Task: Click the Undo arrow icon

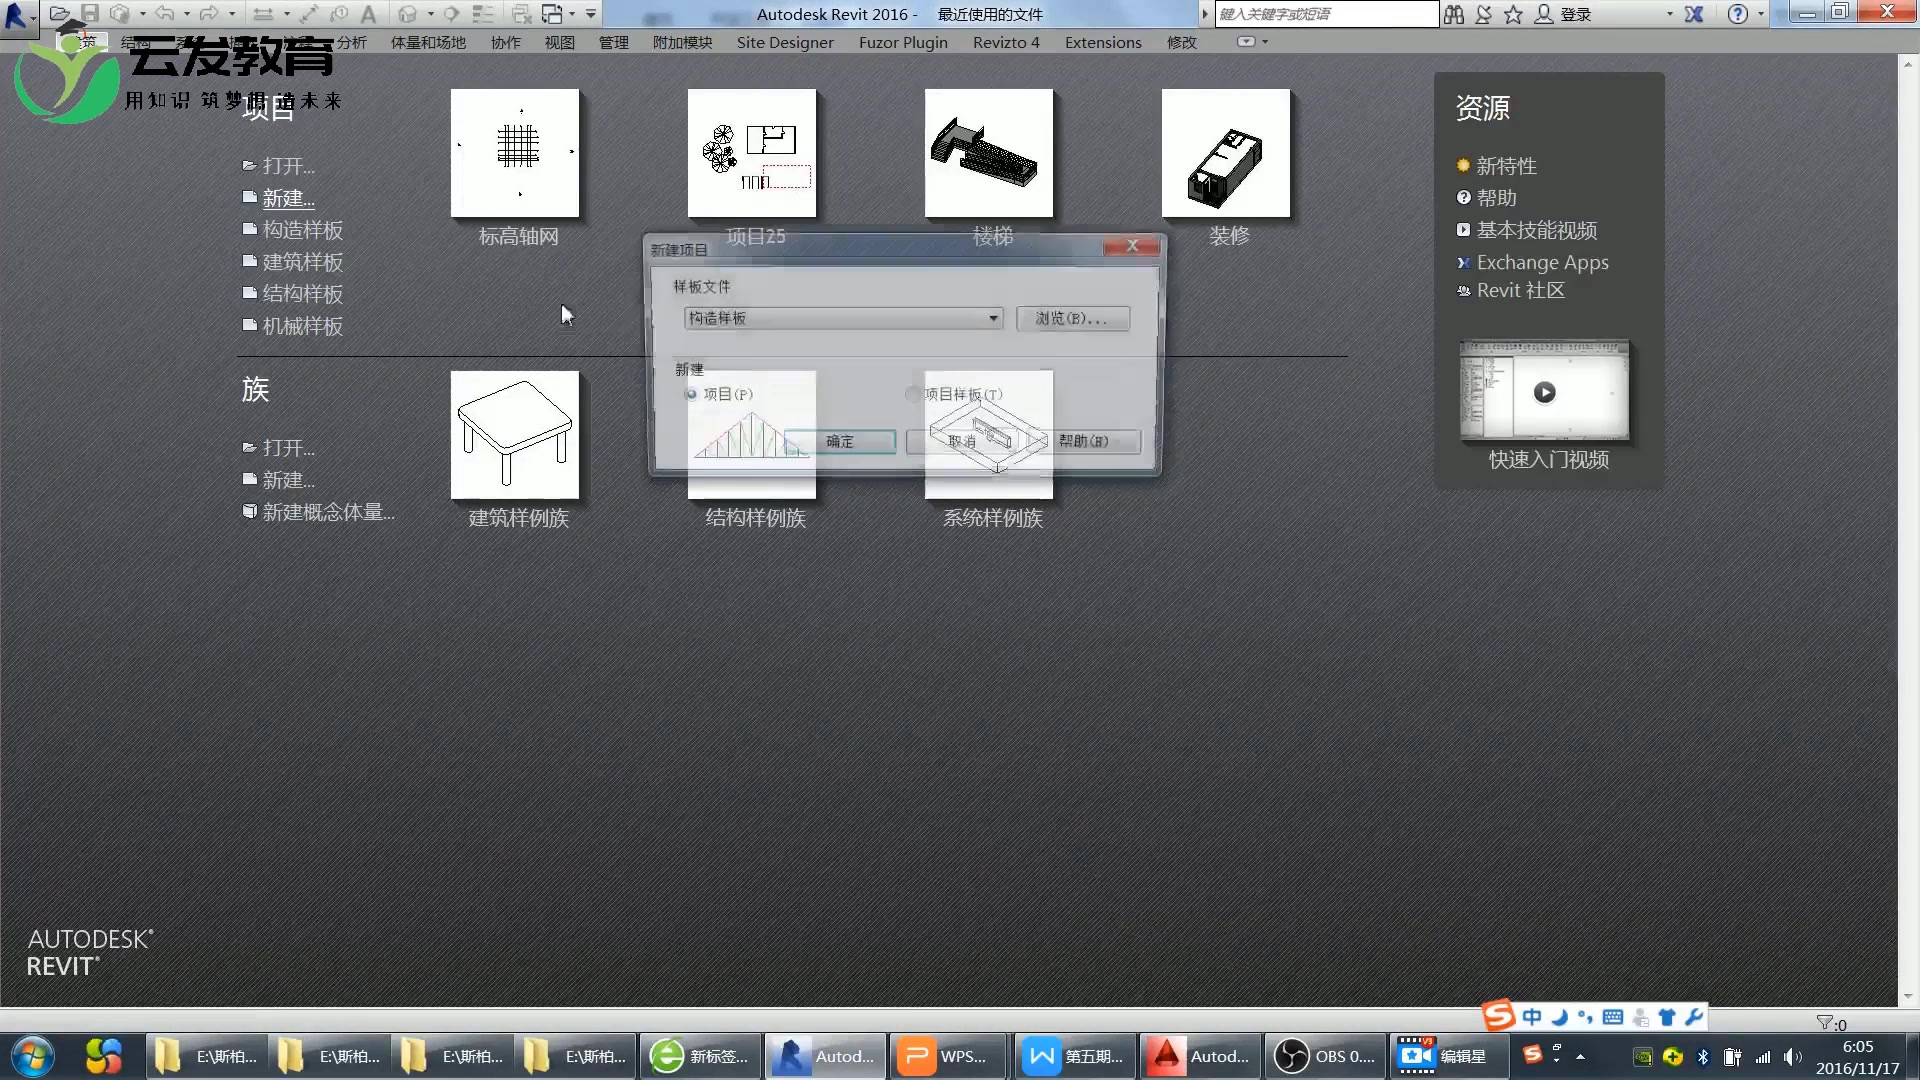Action: pyautogui.click(x=165, y=14)
